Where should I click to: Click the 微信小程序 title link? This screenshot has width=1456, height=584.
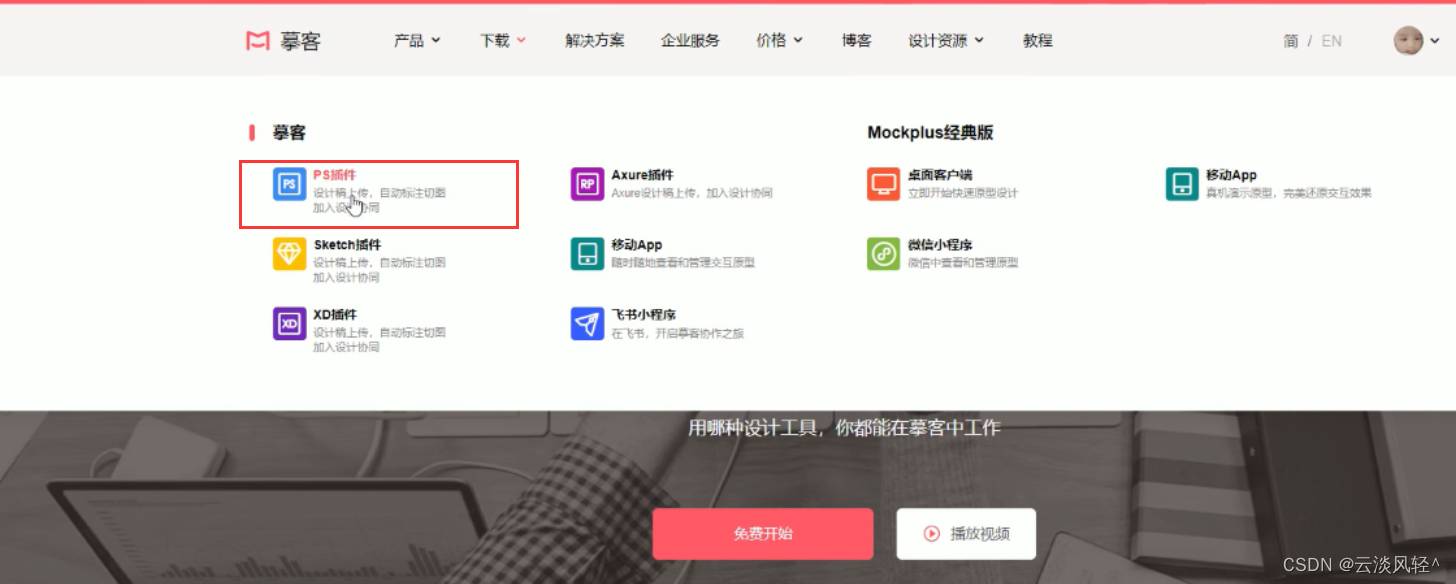(940, 245)
